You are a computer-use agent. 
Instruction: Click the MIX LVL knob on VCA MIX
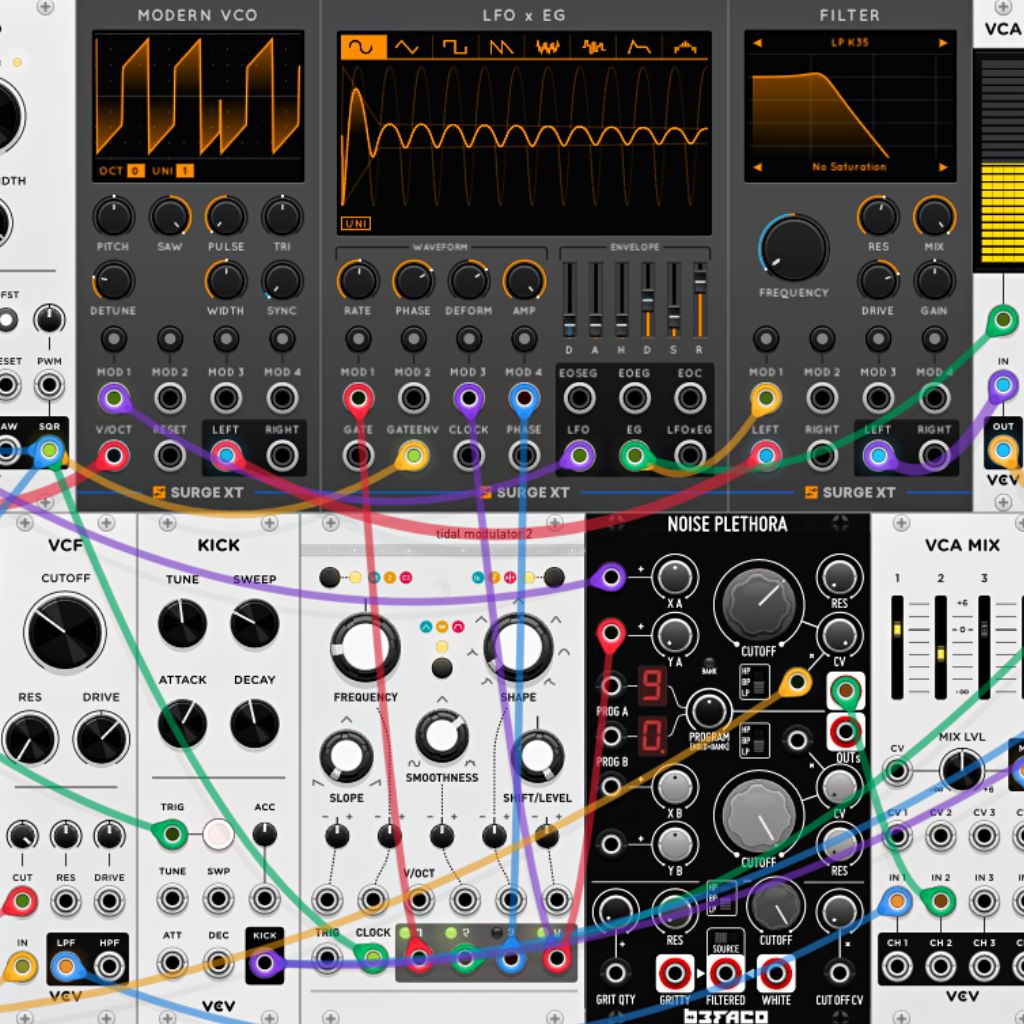pyautogui.click(x=961, y=770)
